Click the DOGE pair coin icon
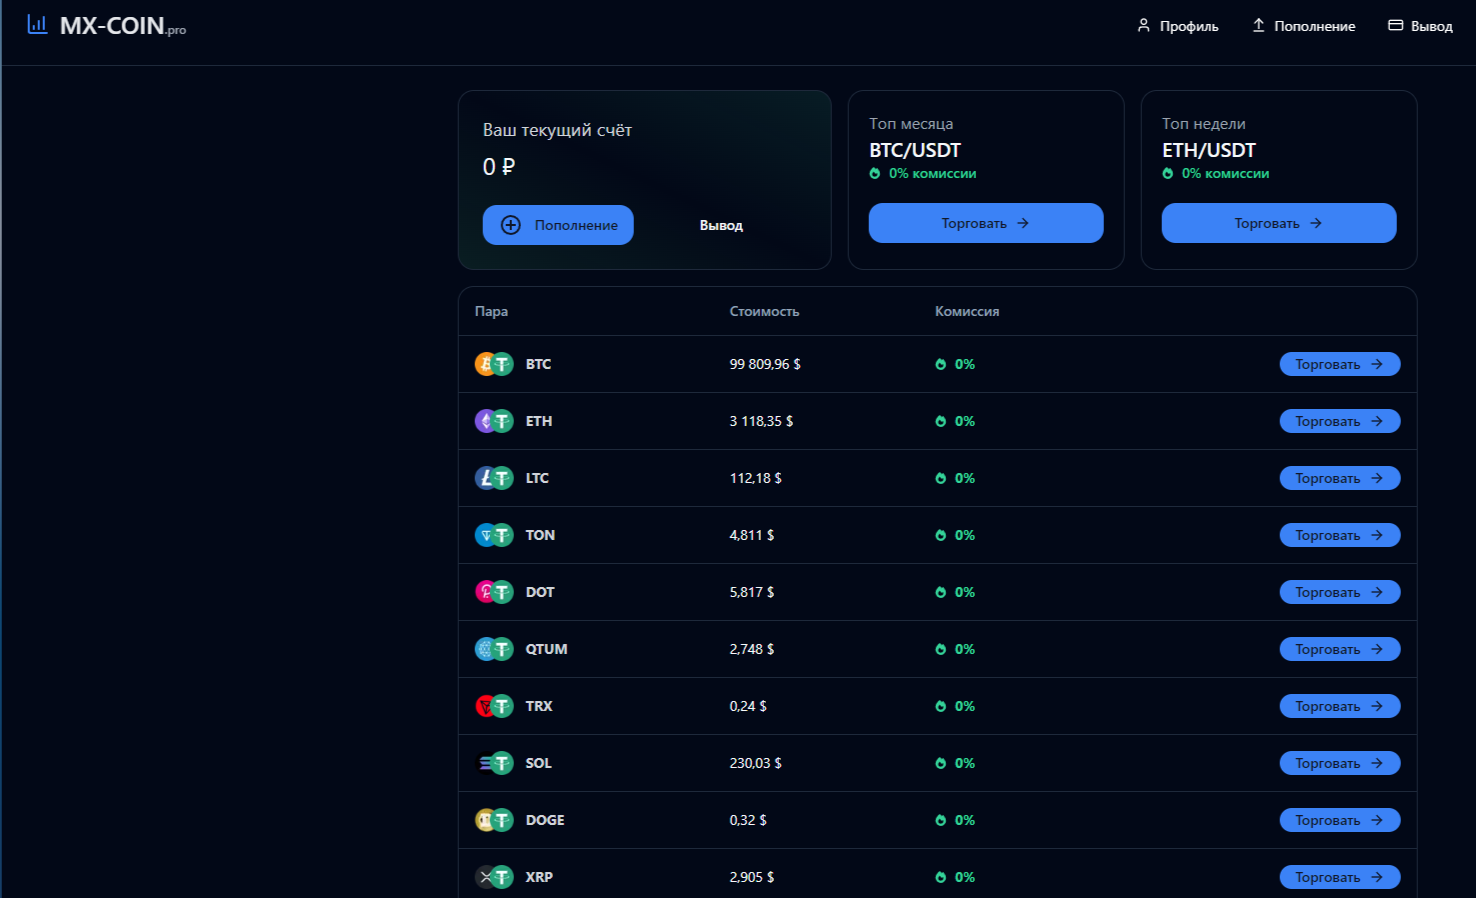The height and width of the screenshot is (898, 1476). tap(493, 820)
